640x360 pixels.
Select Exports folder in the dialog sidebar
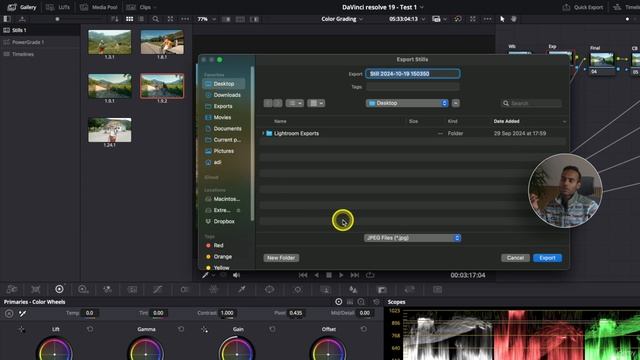click(224, 106)
